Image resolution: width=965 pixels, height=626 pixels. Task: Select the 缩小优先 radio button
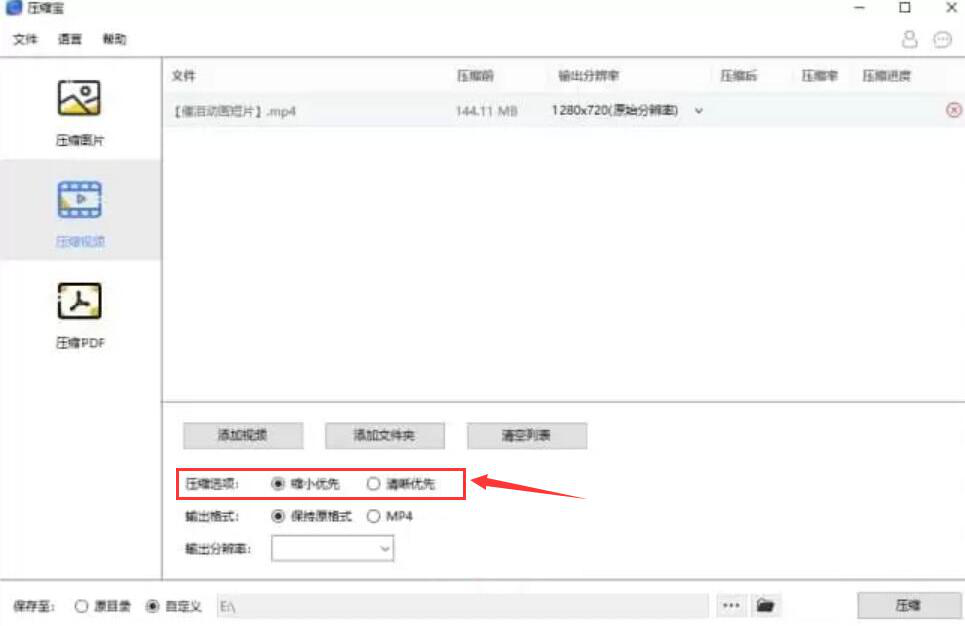tap(278, 484)
